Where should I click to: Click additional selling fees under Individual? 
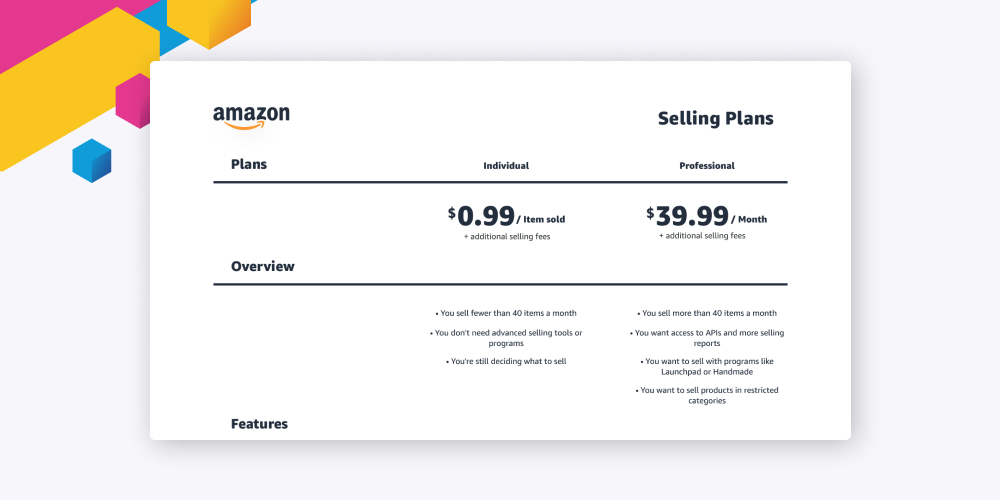(x=506, y=237)
